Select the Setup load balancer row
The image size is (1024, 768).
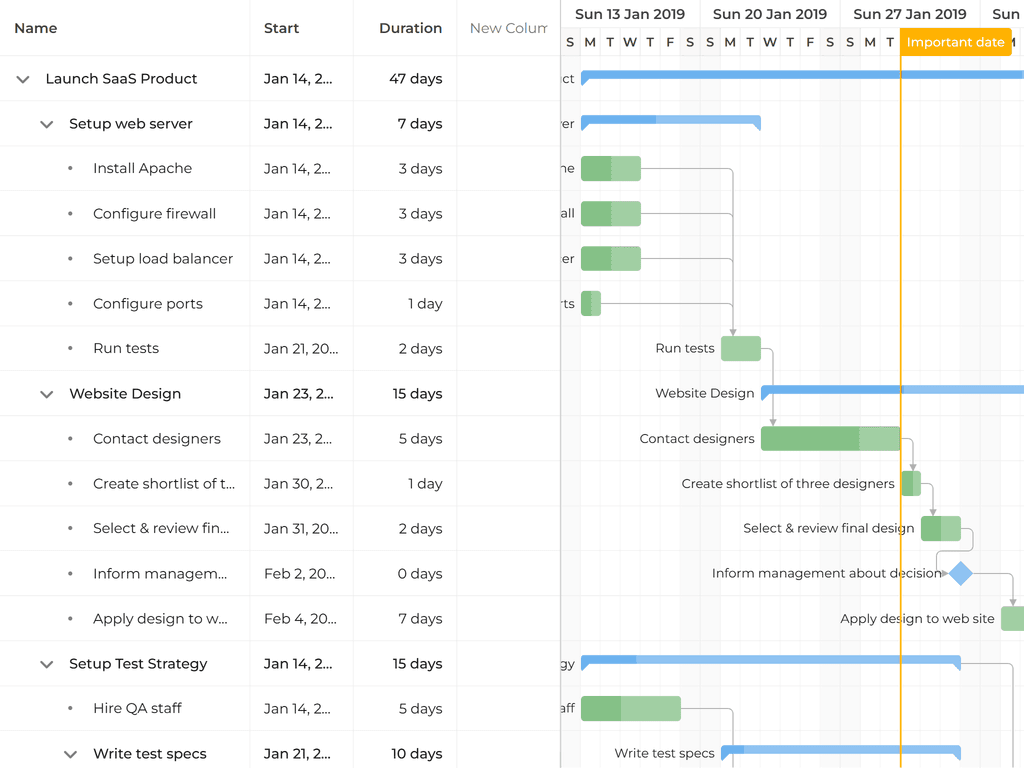click(162, 259)
